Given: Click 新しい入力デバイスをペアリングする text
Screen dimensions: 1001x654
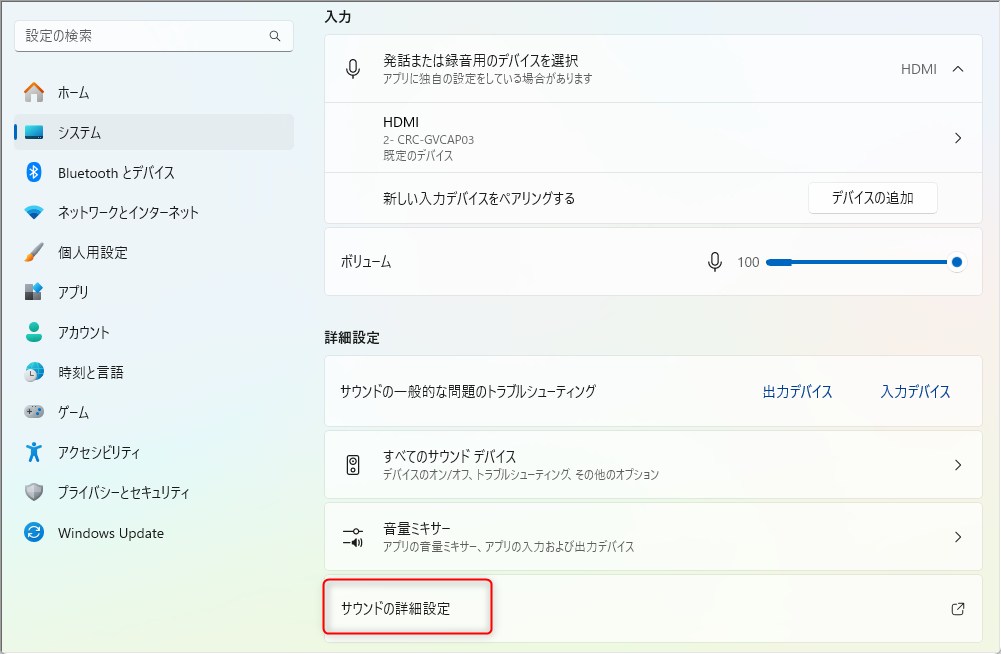Looking at the screenshot, I should click(479, 199).
